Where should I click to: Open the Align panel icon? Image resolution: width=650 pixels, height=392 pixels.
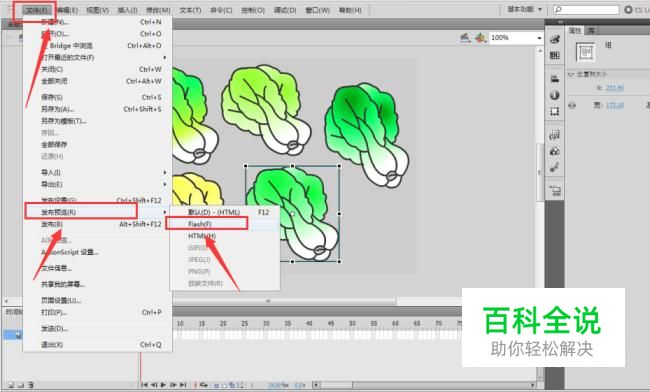point(555,79)
